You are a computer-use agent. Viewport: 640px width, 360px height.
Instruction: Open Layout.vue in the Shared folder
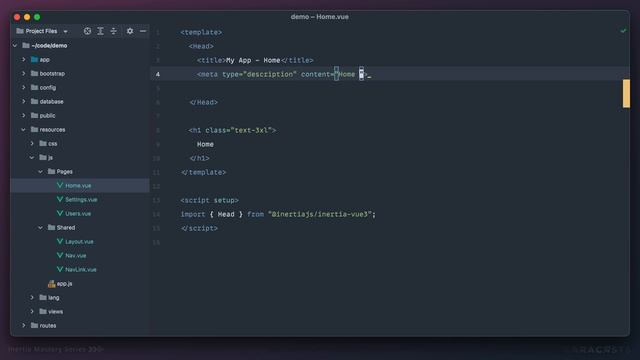(79, 242)
